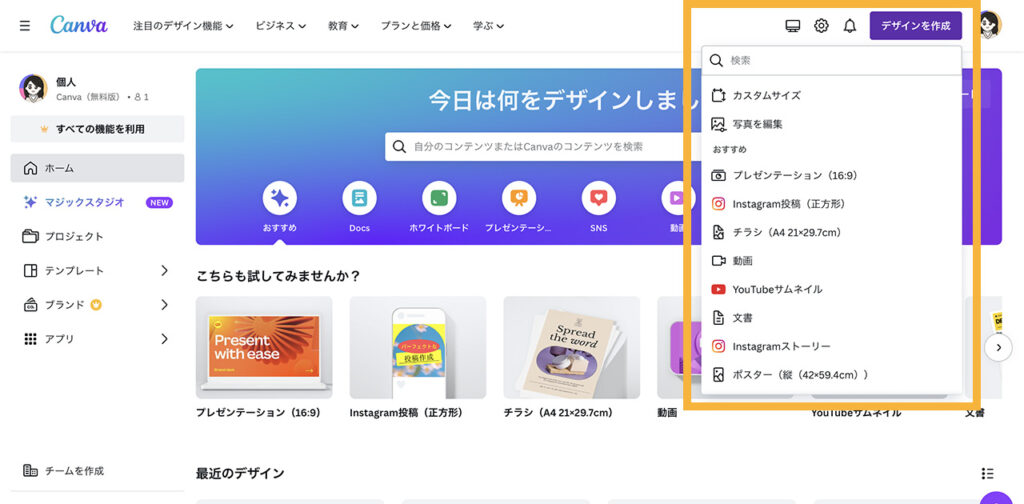Open settings gear icon

coord(821,26)
